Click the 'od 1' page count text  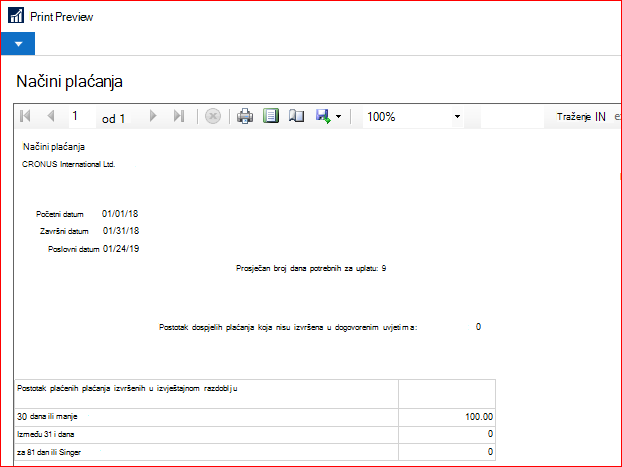pyautogui.click(x=113, y=119)
